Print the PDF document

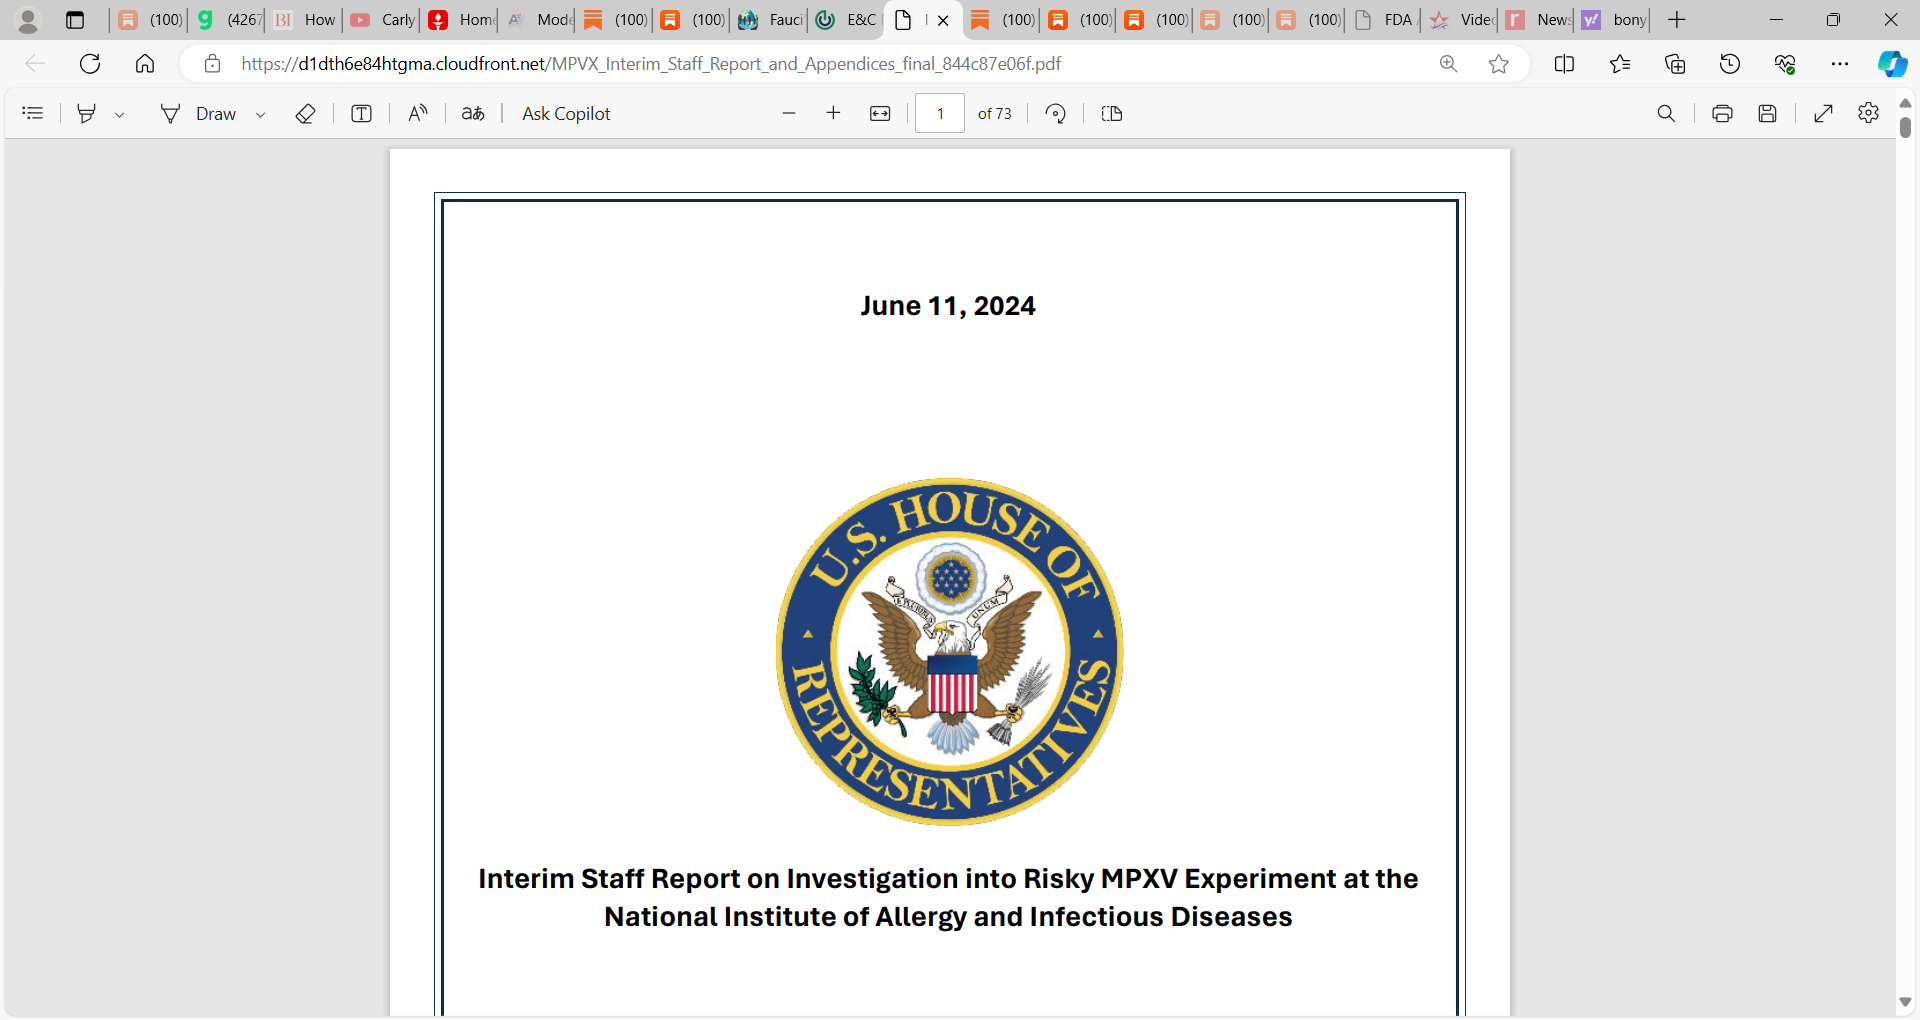[1722, 114]
